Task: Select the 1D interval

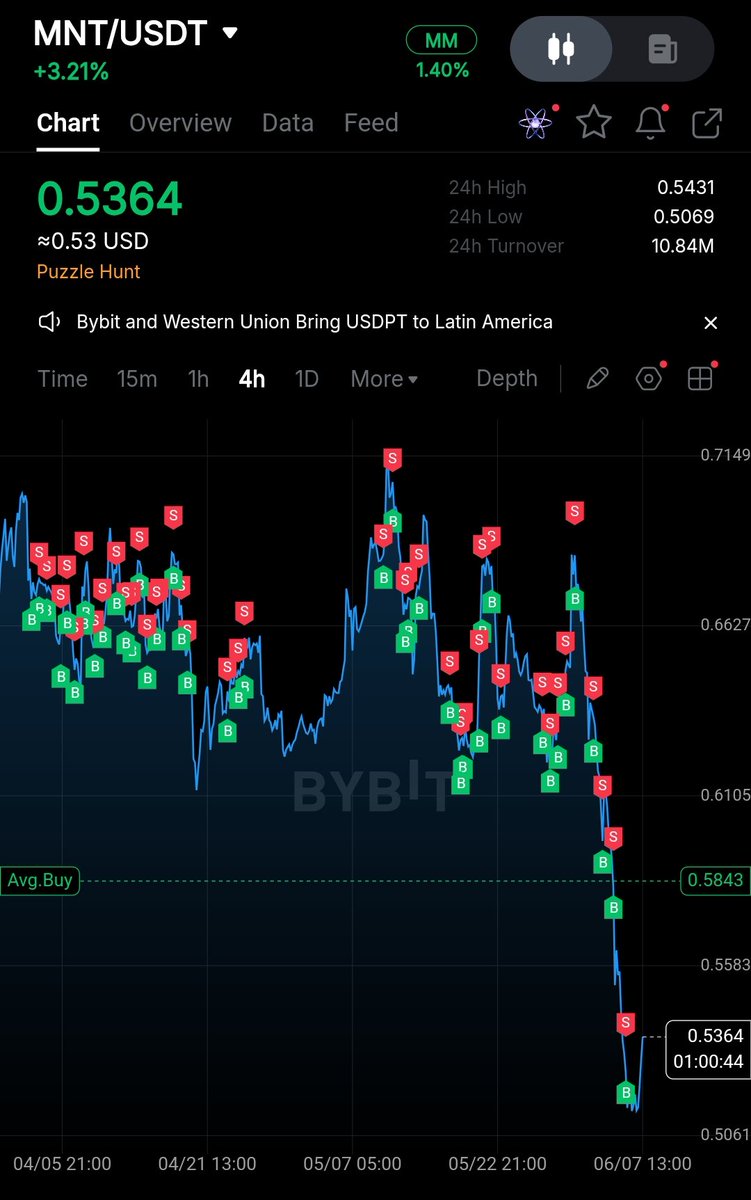Action: coord(307,379)
